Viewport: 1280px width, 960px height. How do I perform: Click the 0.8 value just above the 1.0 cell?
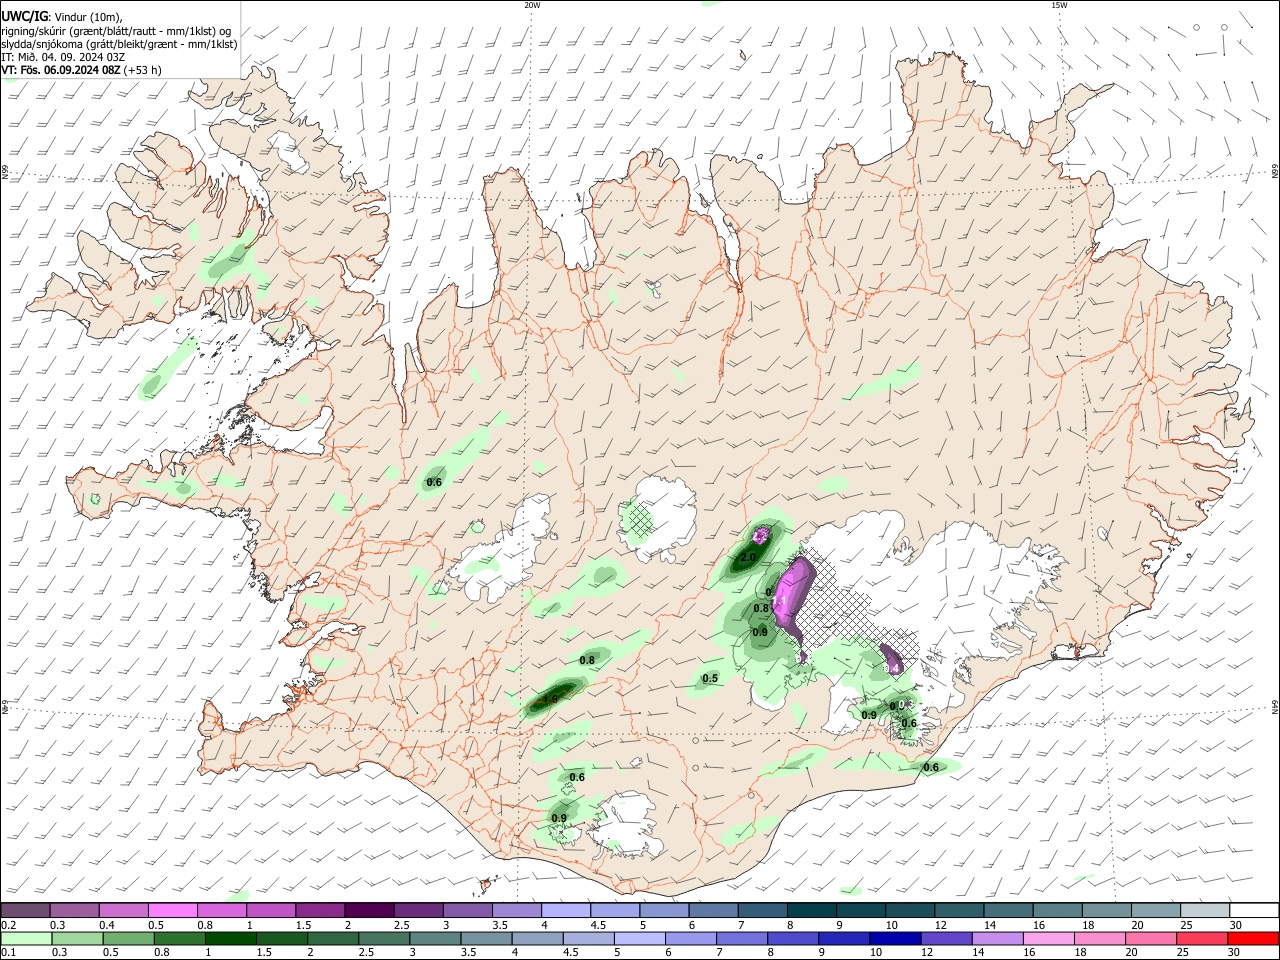click(587, 660)
